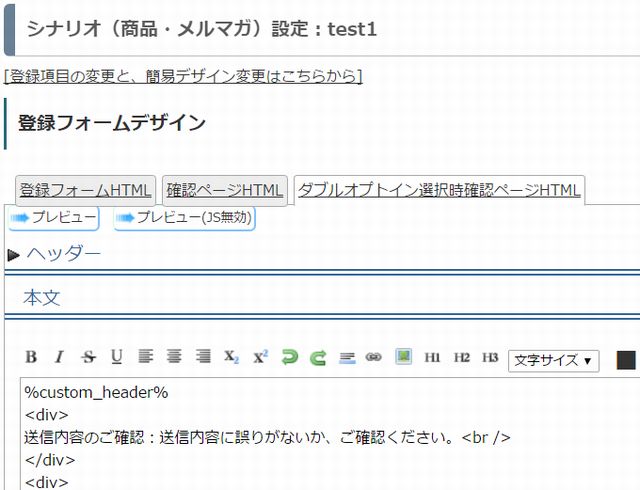Click the 登録フォームデザイン heading

(x=111, y=123)
